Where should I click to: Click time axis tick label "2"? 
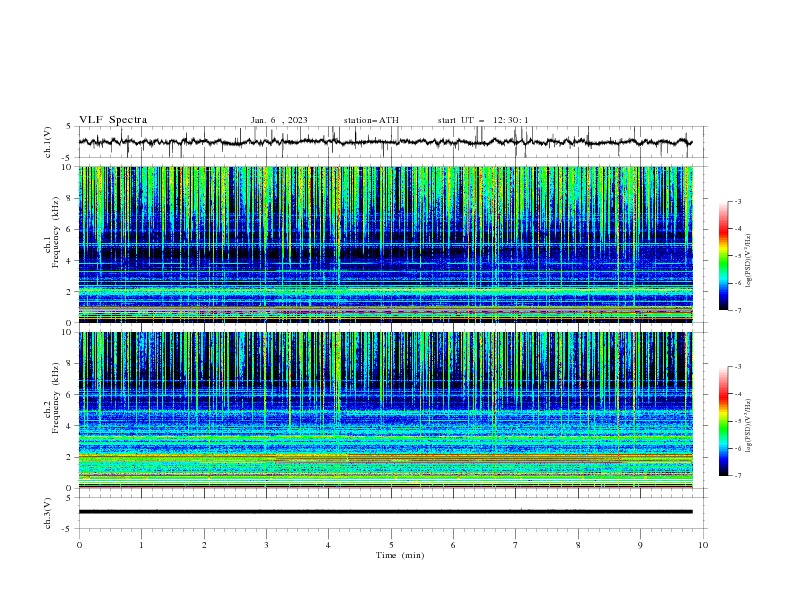click(x=204, y=545)
